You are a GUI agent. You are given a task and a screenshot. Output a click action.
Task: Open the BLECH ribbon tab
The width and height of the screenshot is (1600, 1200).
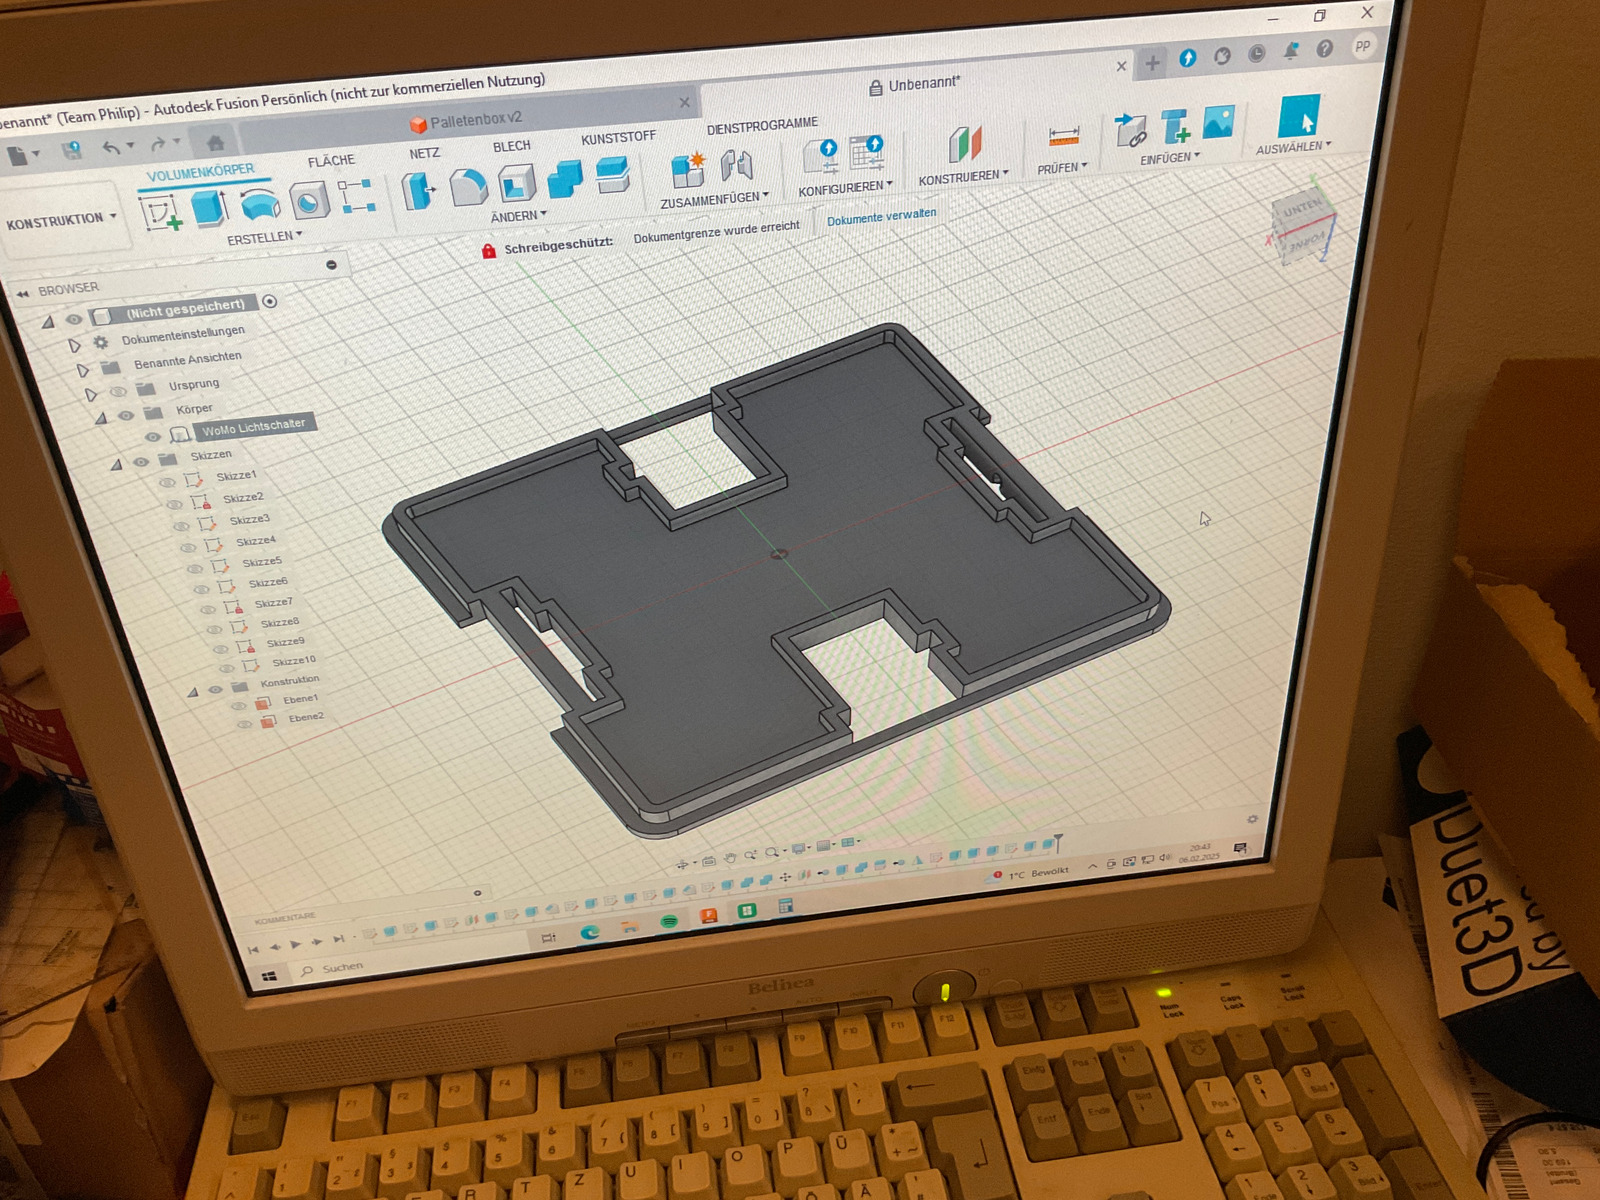[x=511, y=146]
